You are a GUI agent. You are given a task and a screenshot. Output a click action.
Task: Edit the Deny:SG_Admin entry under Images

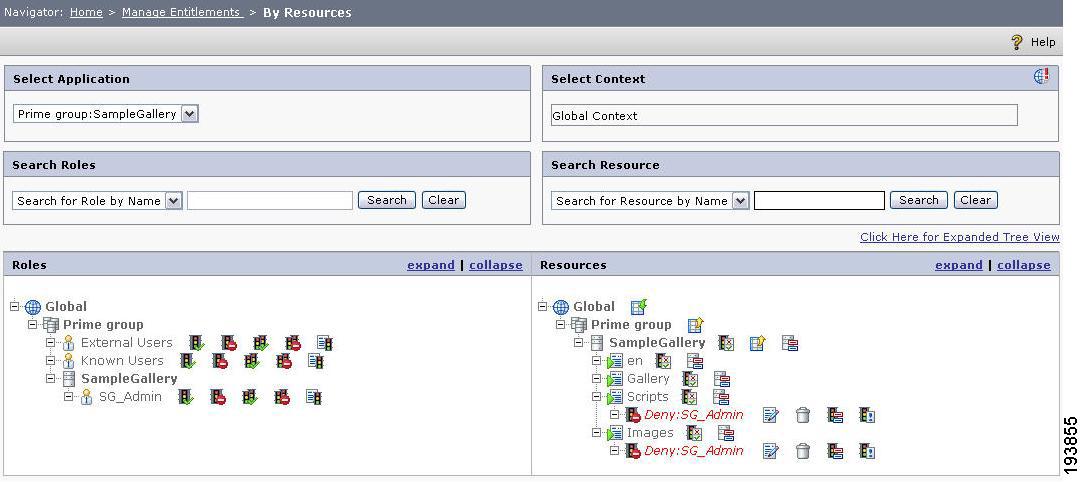click(x=770, y=450)
